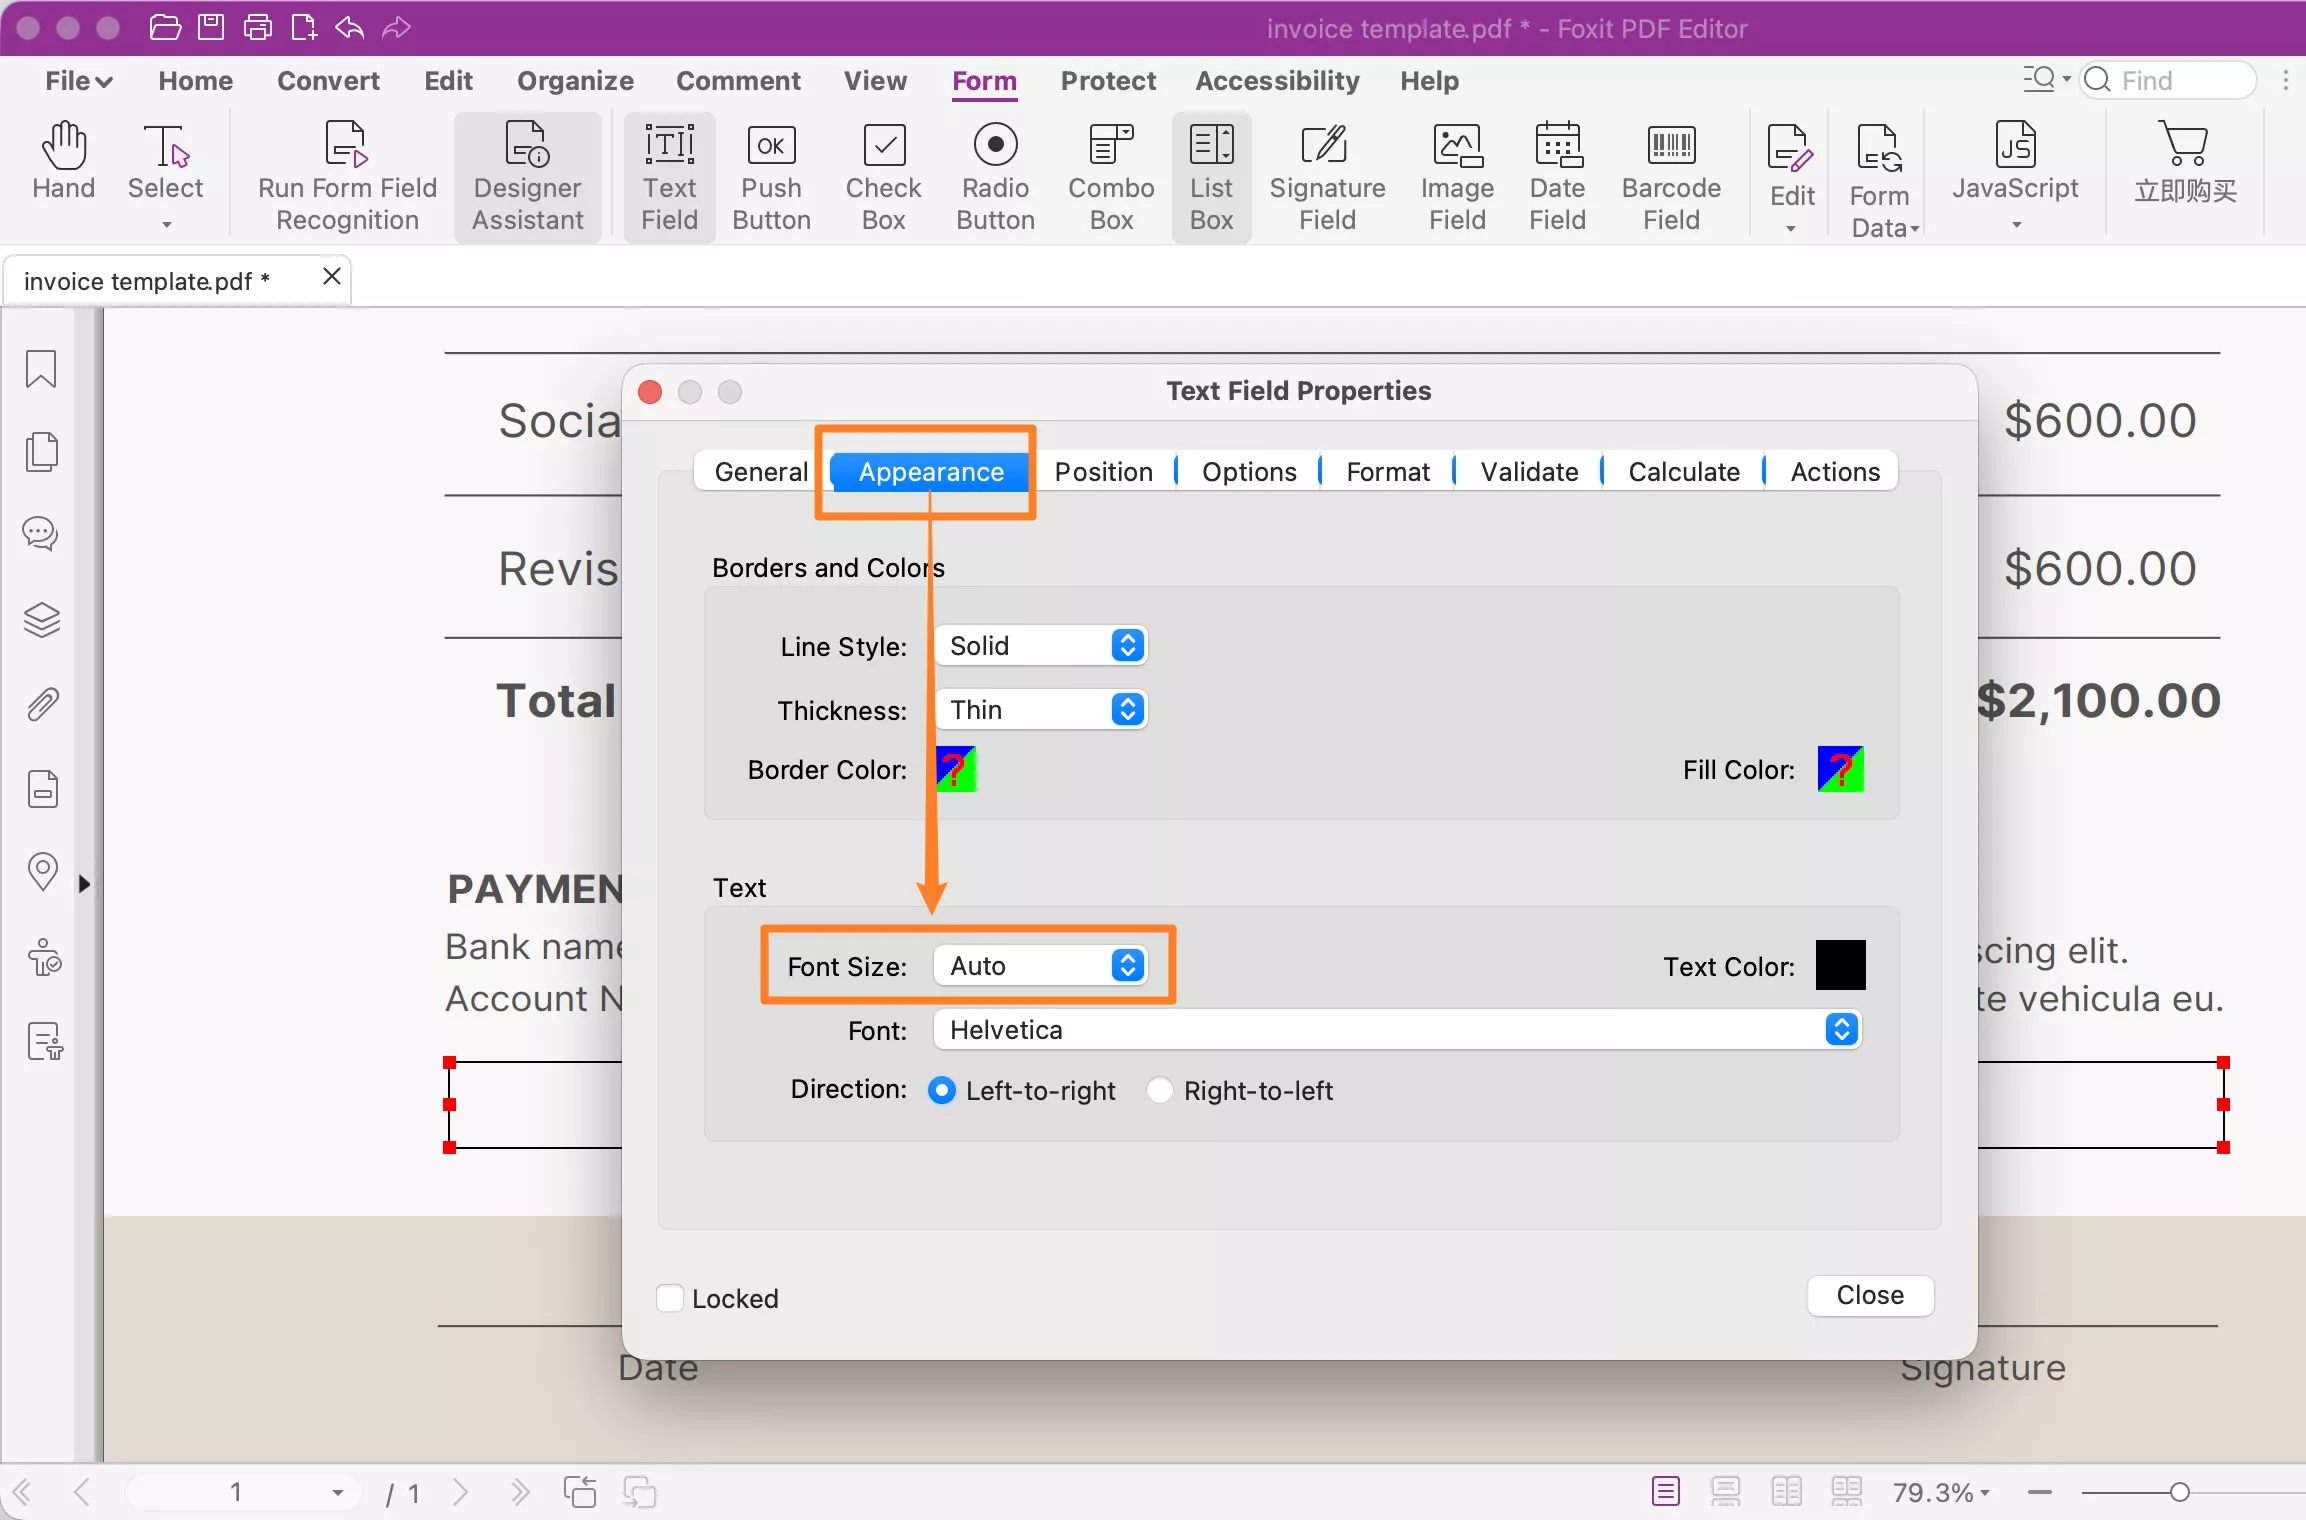This screenshot has height=1520, width=2306.
Task: Pick the Border Color swatch
Action: [x=955, y=769]
